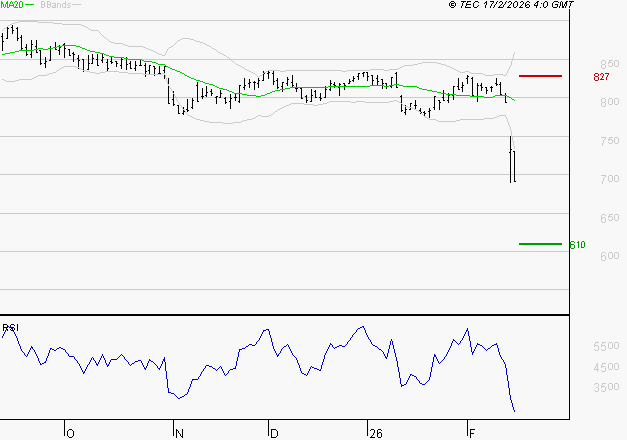Click the green 610 price label
Viewport: 627px width, 440px height.
[577, 244]
